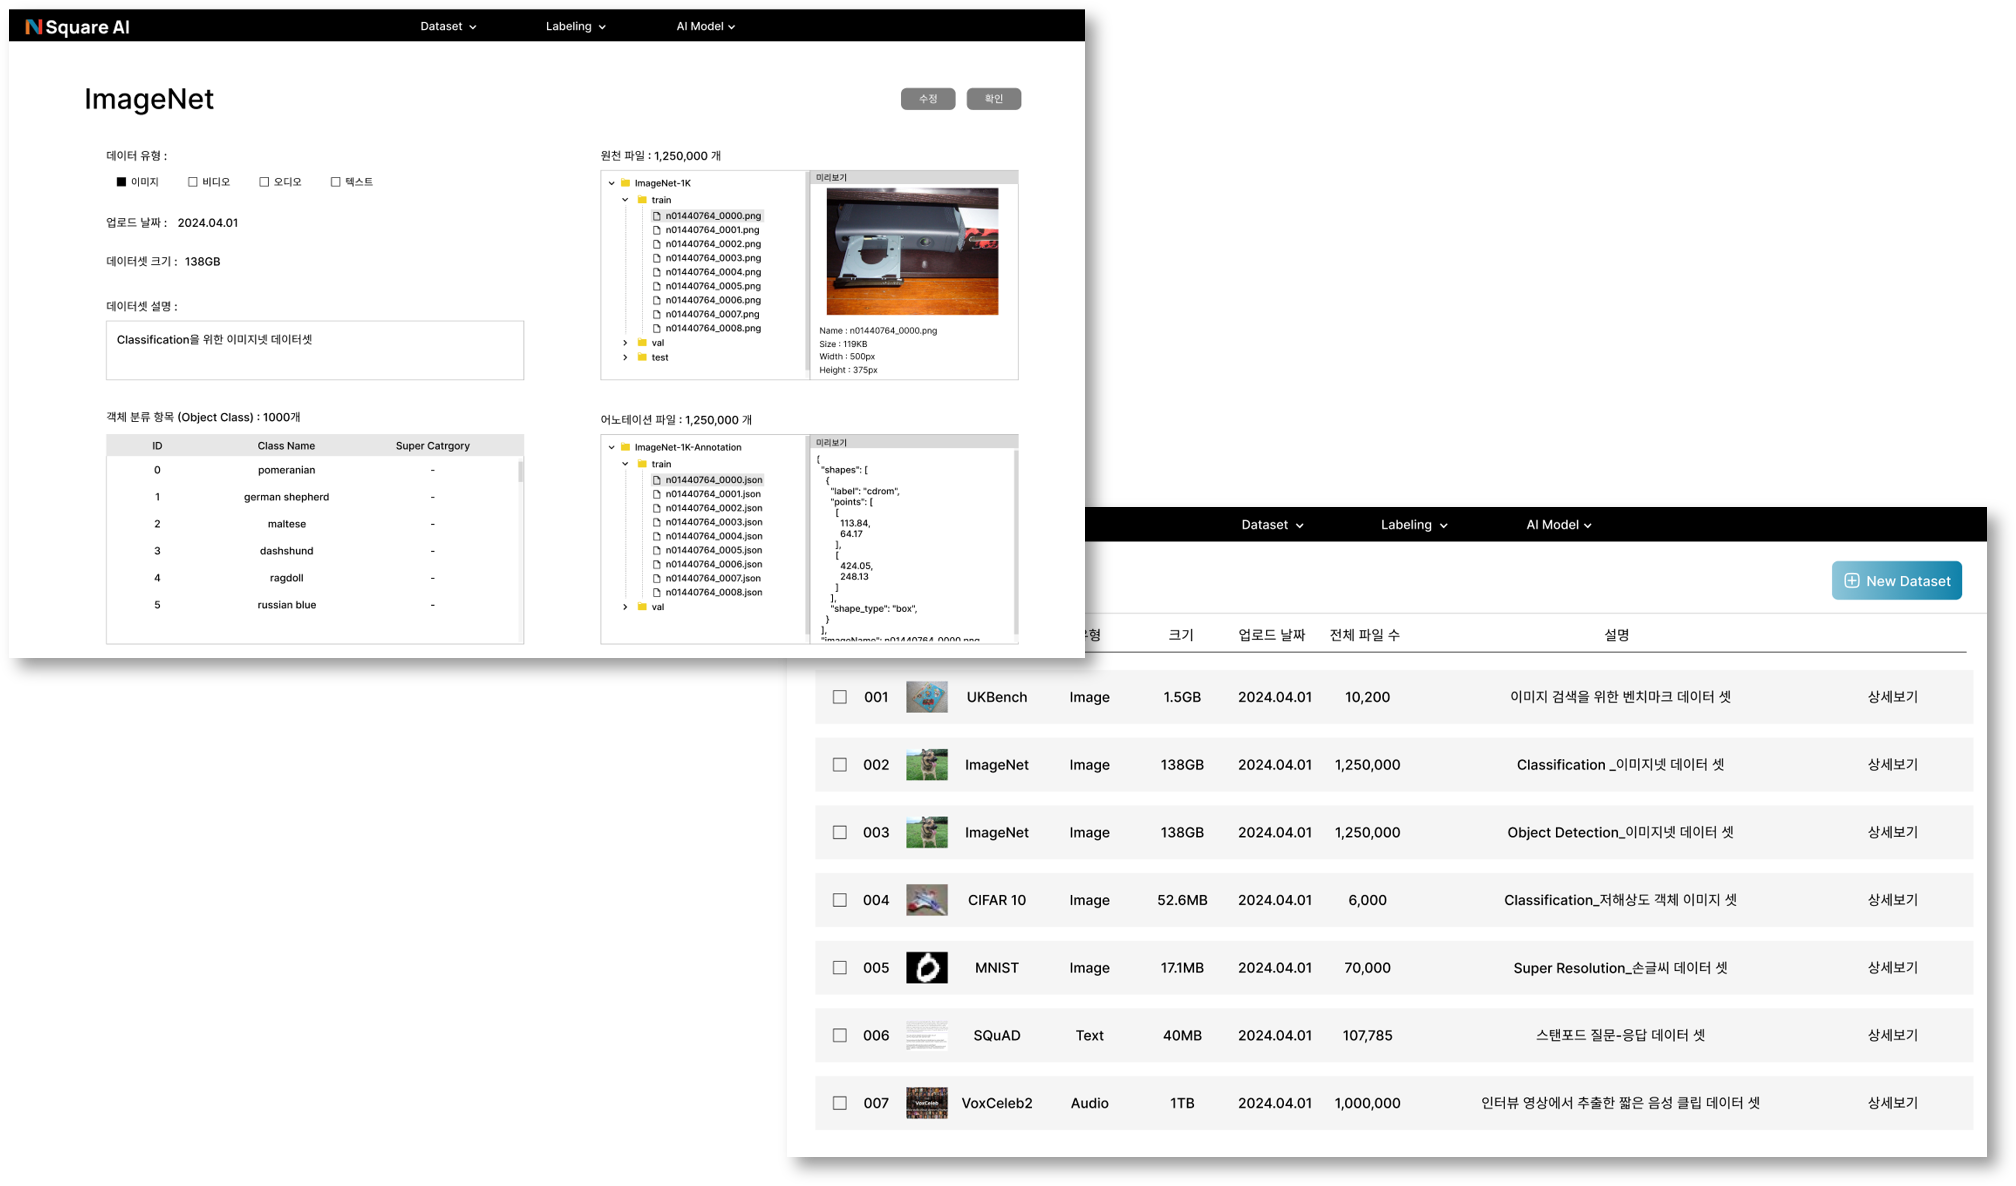The image size is (2016, 1186).
Task: Open thumbnail of dataset 002 ImageNet
Action: coord(927,765)
